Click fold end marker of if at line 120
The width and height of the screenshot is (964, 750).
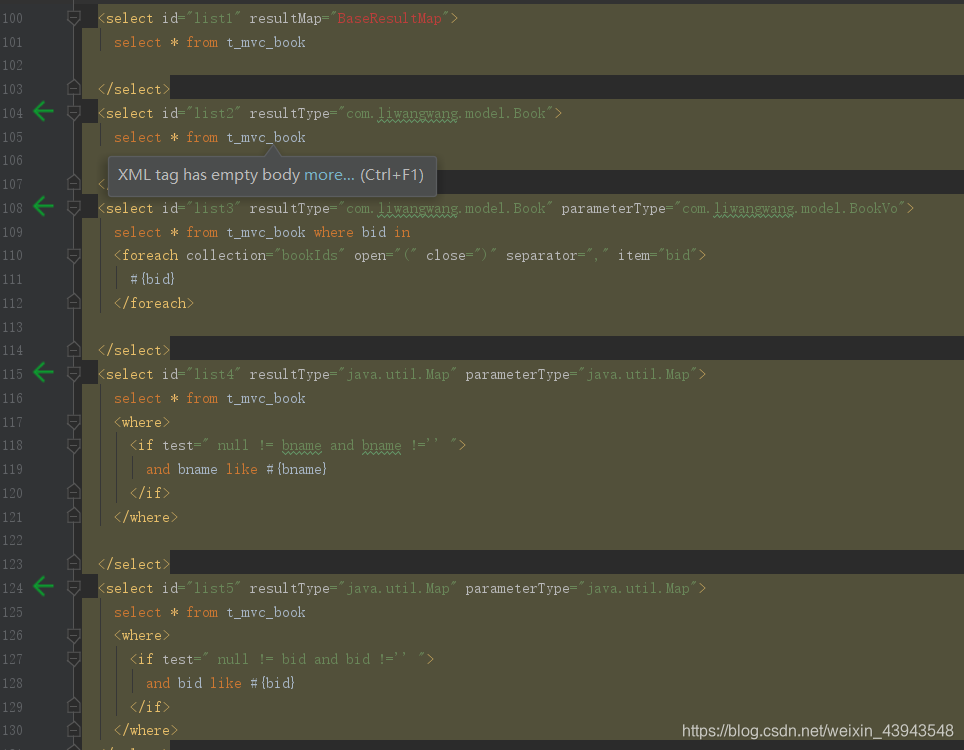click(73, 492)
